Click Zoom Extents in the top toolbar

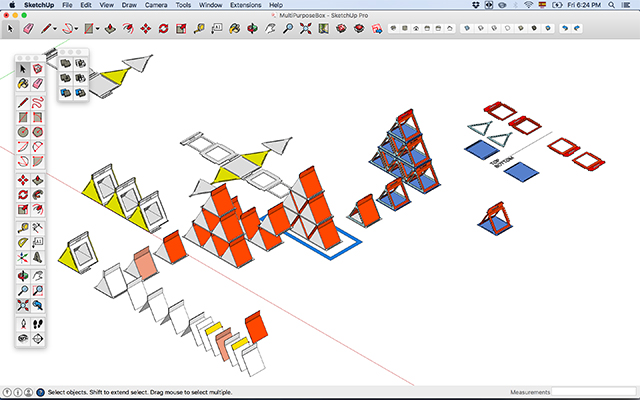tap(306, 29)
